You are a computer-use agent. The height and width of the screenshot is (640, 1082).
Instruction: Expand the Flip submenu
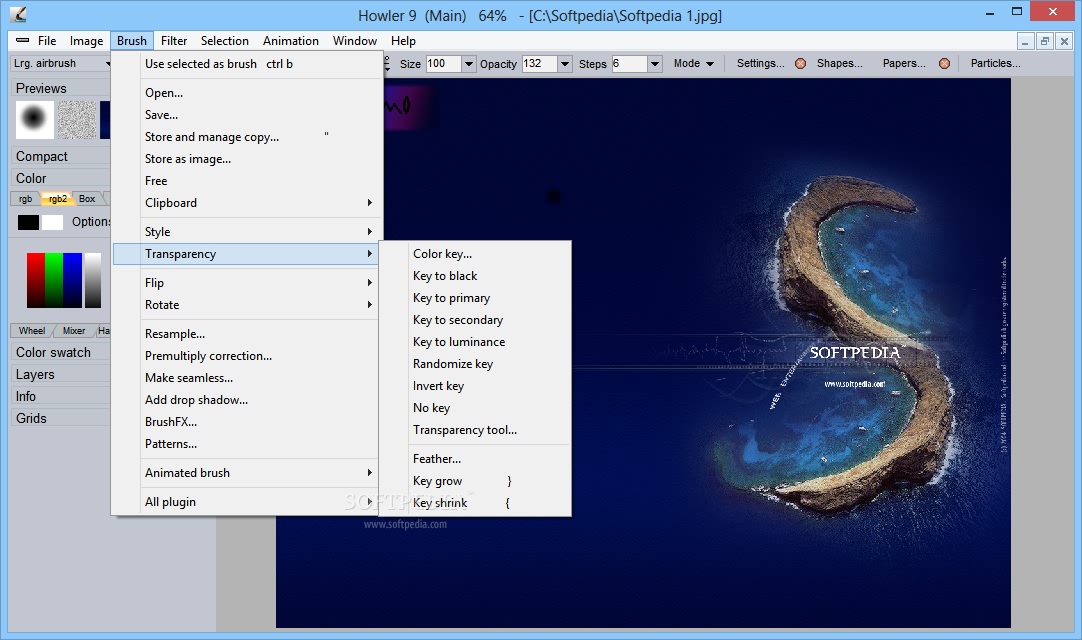coord(247,283)
